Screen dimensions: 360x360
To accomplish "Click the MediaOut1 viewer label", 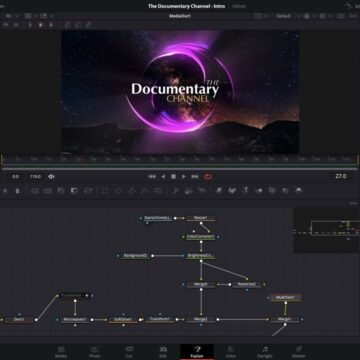I will 180,16.
